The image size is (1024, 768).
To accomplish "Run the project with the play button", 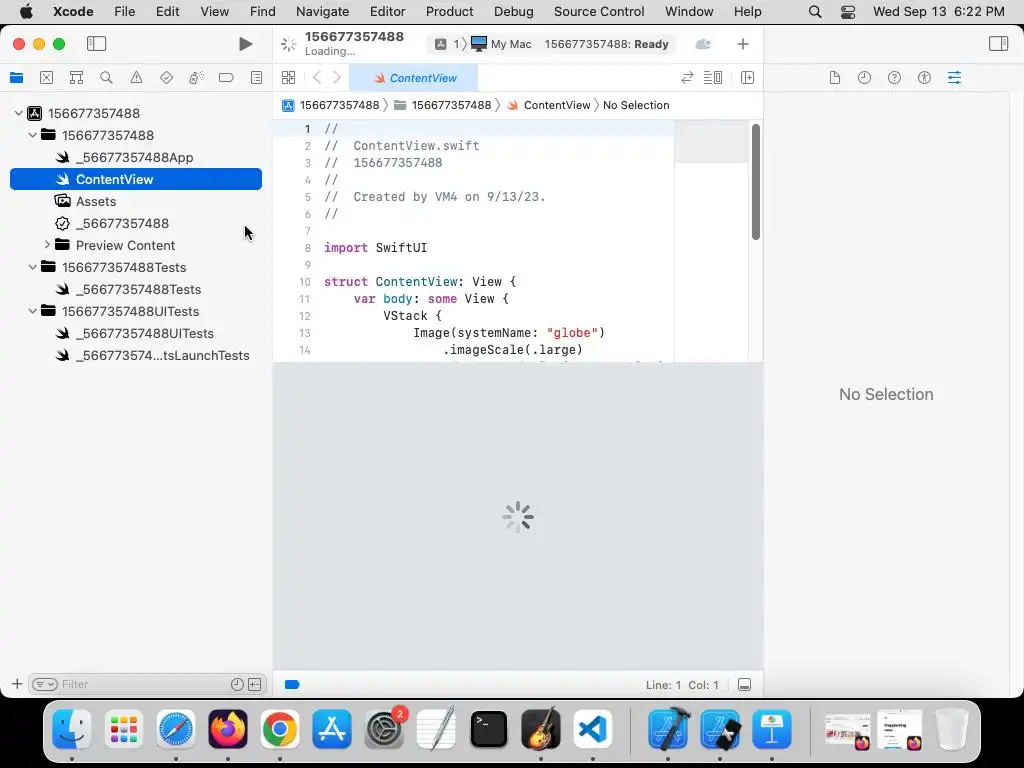I will (x=246, y=44).
